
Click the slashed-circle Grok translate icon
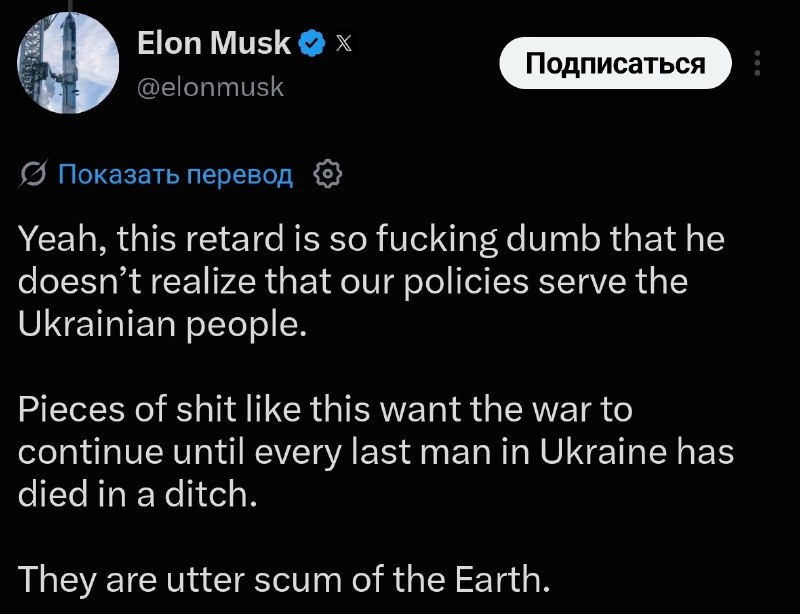[34, 174]
